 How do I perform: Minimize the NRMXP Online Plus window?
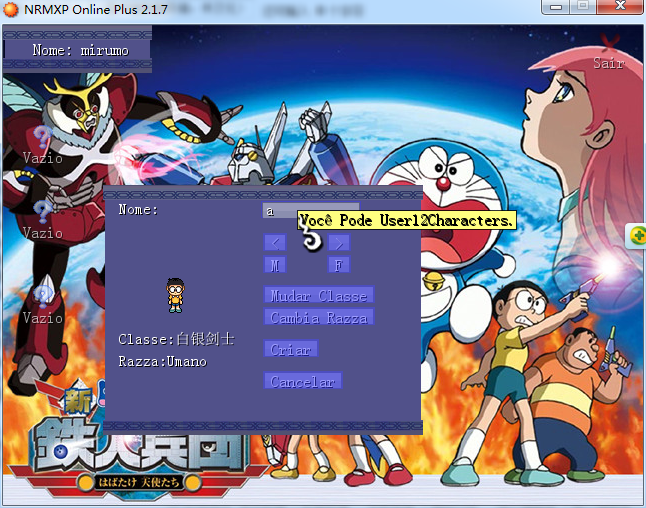pyautogui.click(x=556, y=7)
